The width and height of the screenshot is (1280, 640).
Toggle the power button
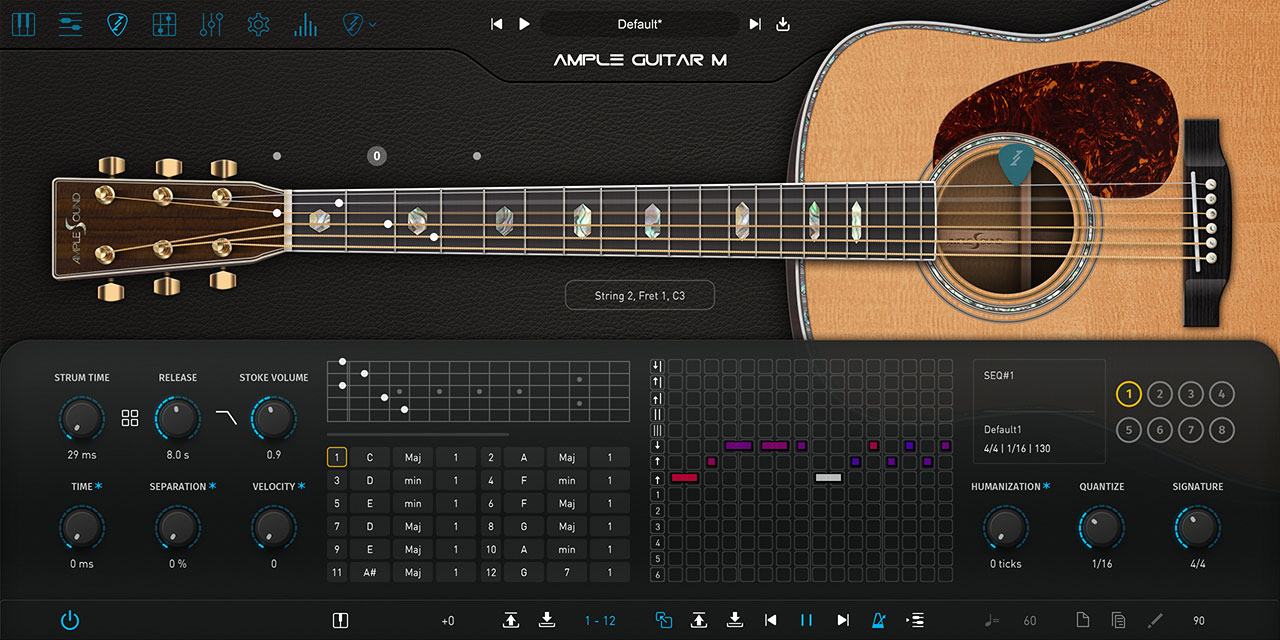[69, 620]
